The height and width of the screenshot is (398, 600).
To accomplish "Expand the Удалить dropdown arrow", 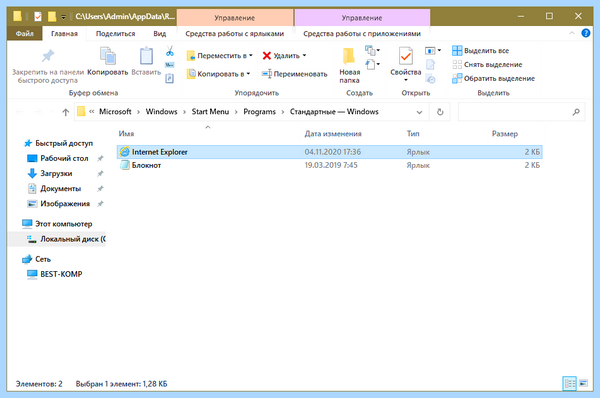I will 305,55.
